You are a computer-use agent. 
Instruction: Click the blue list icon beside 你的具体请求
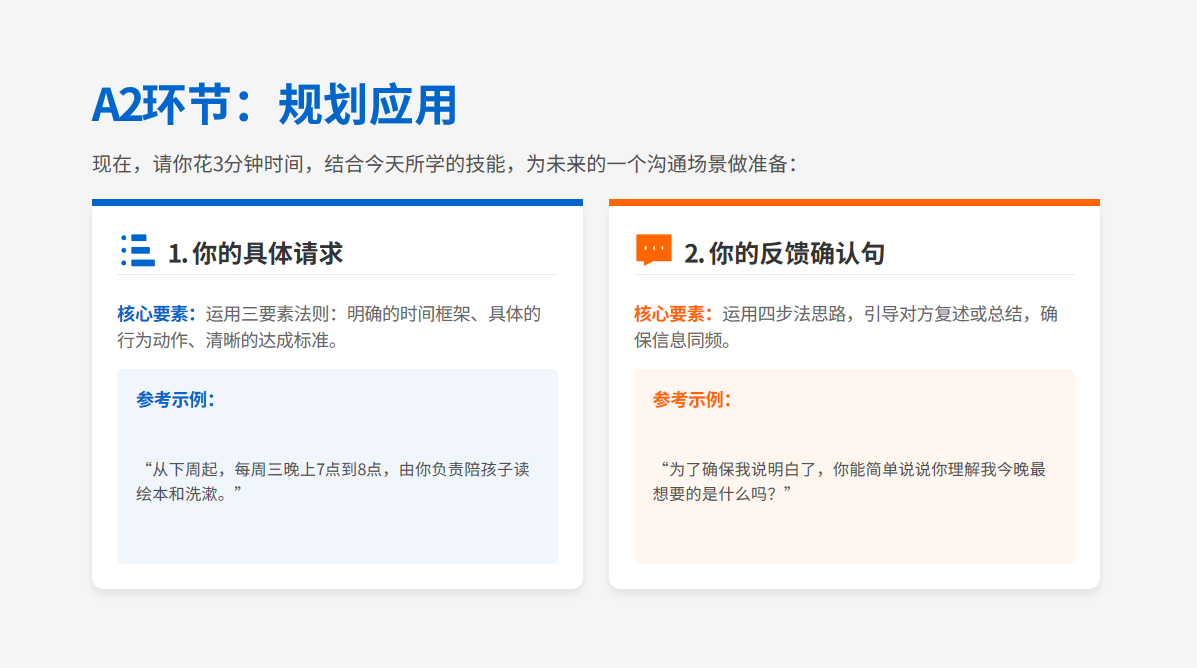tap(137, 251)
